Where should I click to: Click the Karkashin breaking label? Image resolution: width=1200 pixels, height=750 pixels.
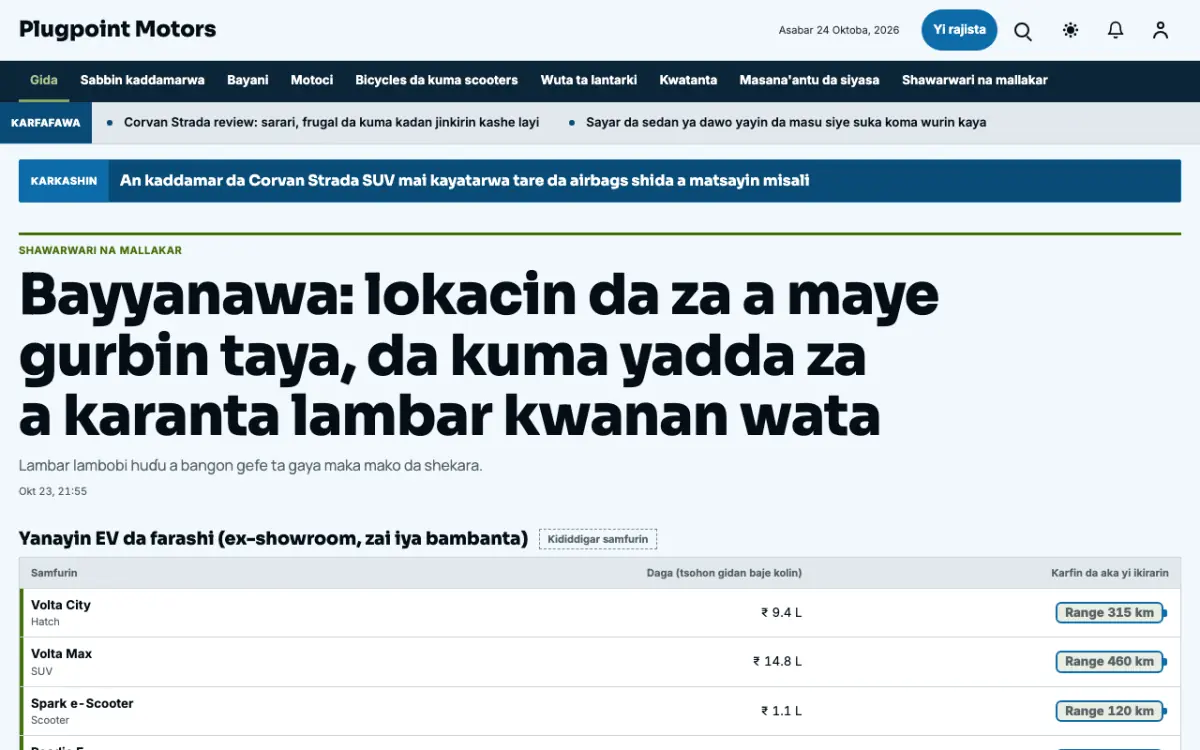pos(64,181)
